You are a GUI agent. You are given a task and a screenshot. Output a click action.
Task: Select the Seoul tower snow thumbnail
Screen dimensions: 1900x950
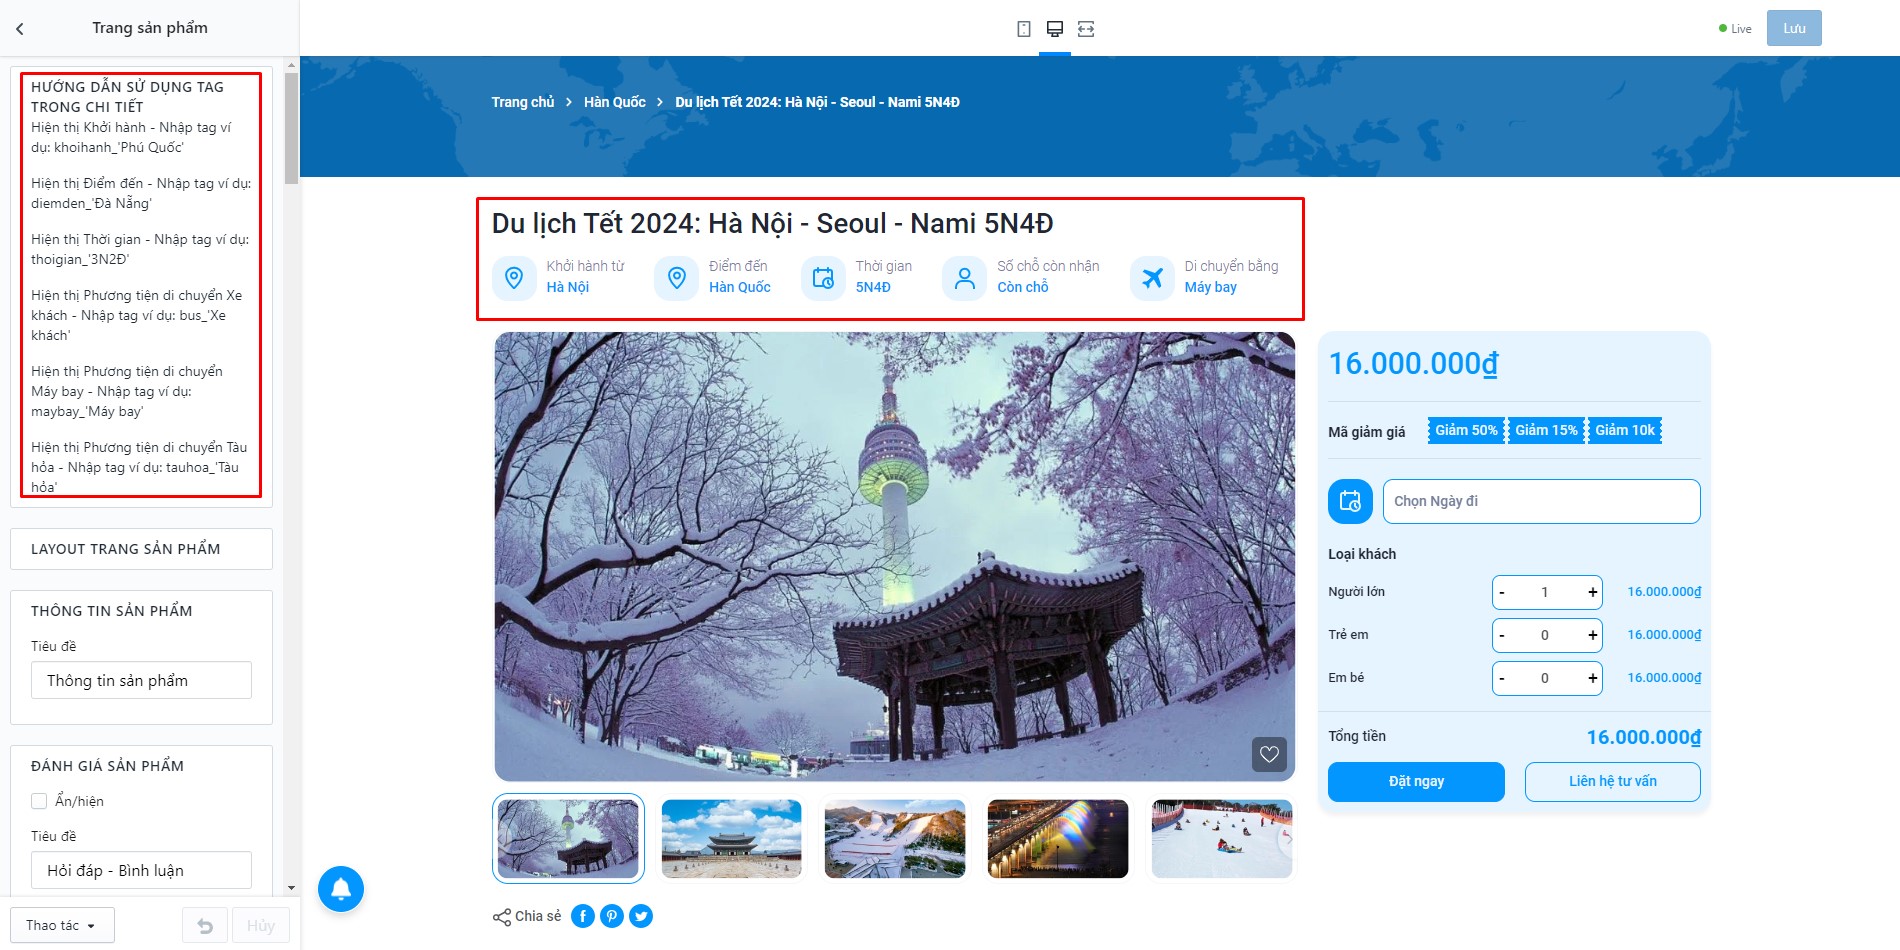click(568, 839)
